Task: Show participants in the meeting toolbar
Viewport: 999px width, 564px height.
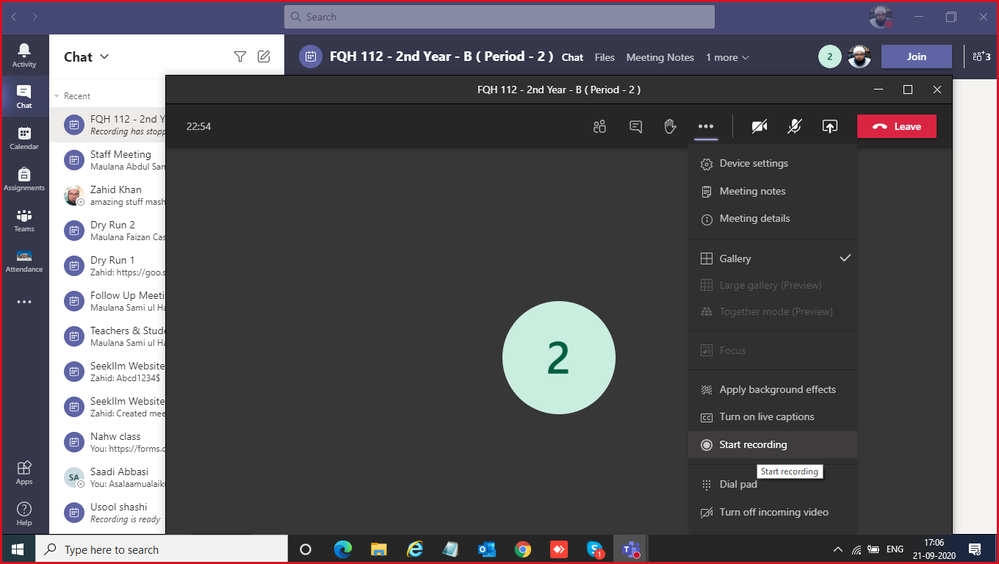Action: (600, 126)
